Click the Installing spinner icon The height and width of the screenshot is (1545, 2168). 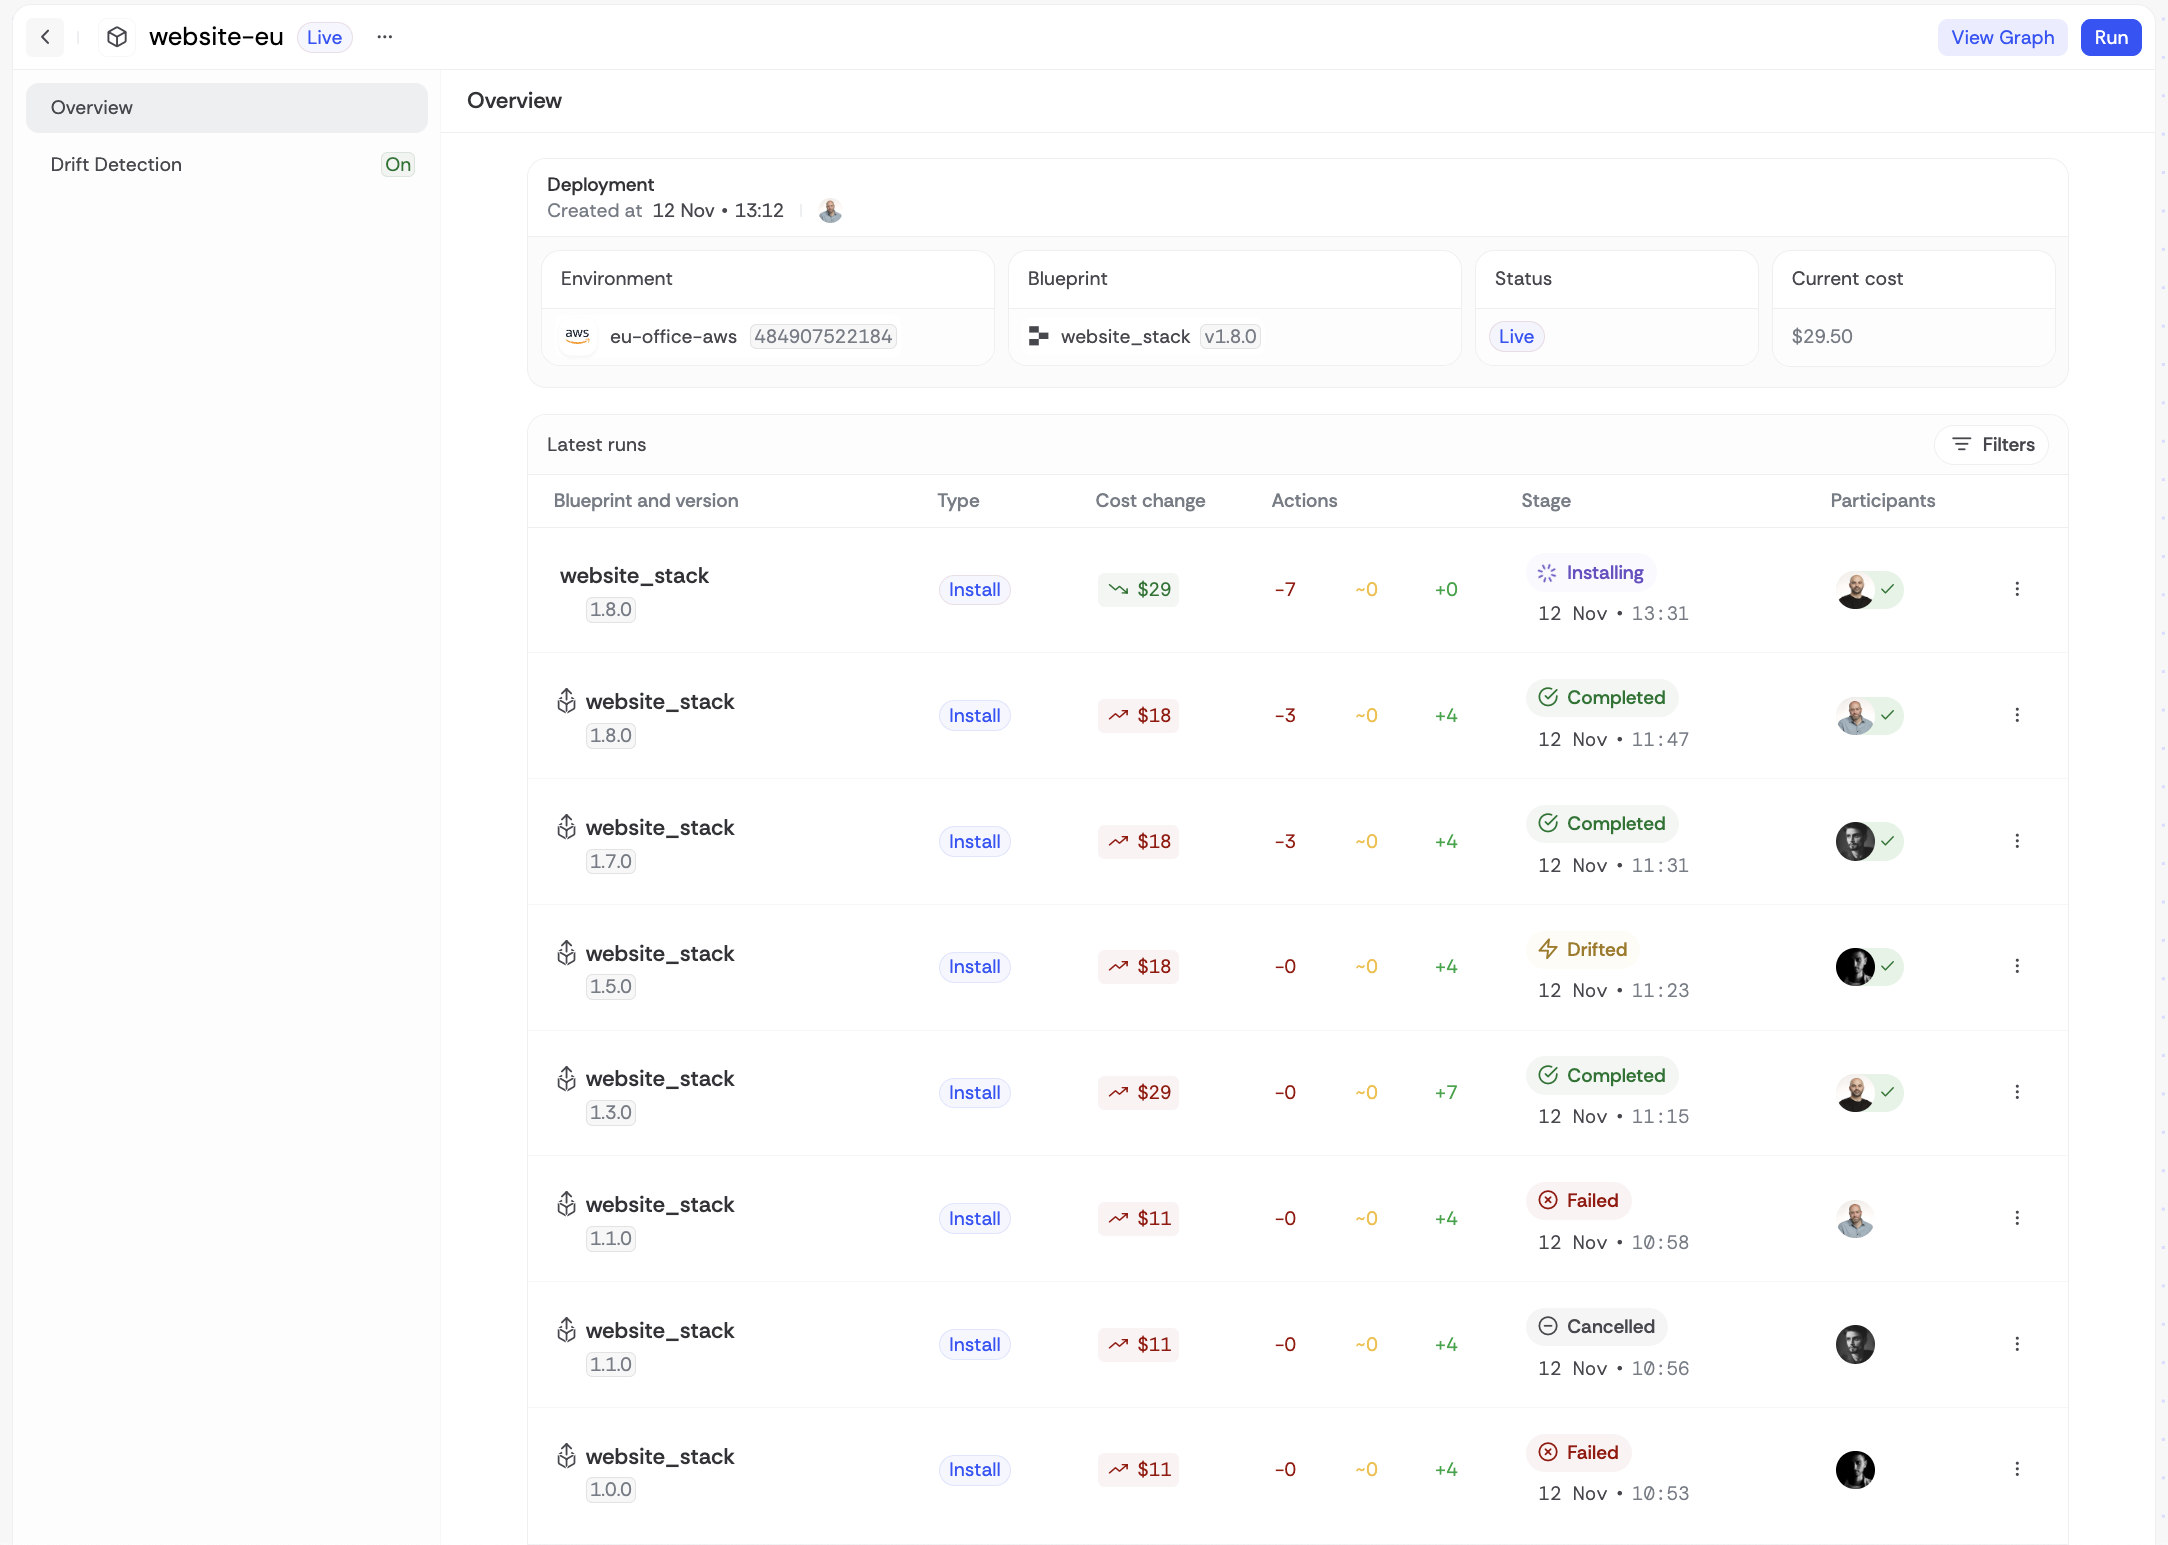pos(1546,573)
